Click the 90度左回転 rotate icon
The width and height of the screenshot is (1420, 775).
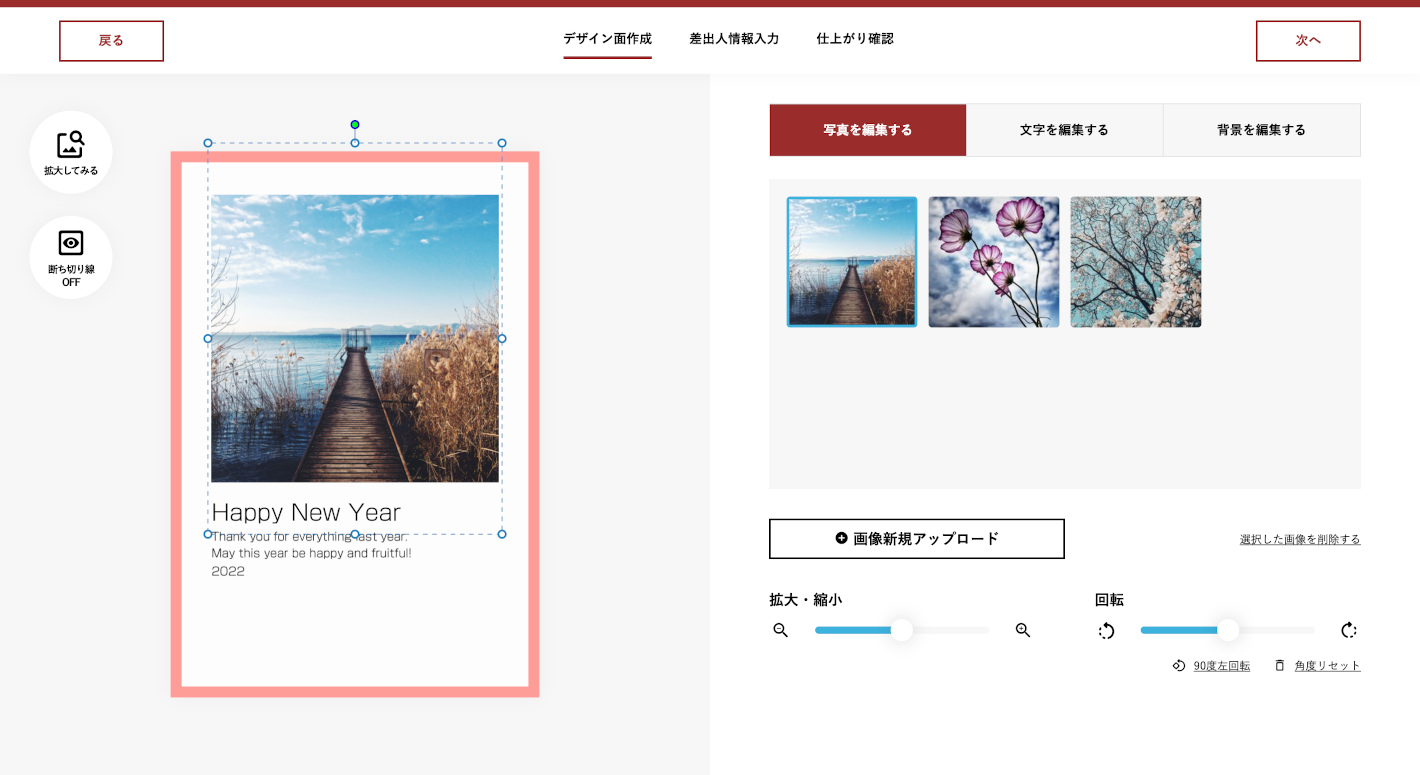pyautogui.click(x=1179, y=665)
